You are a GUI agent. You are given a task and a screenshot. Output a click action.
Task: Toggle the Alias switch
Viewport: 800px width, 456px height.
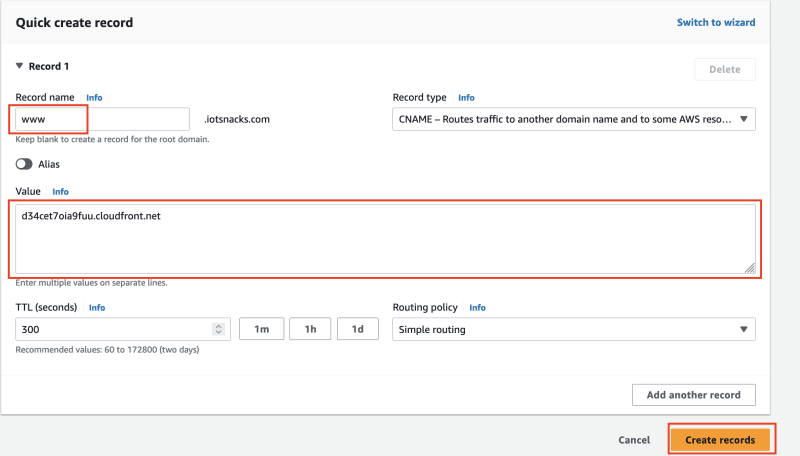(x=24, y=164)
